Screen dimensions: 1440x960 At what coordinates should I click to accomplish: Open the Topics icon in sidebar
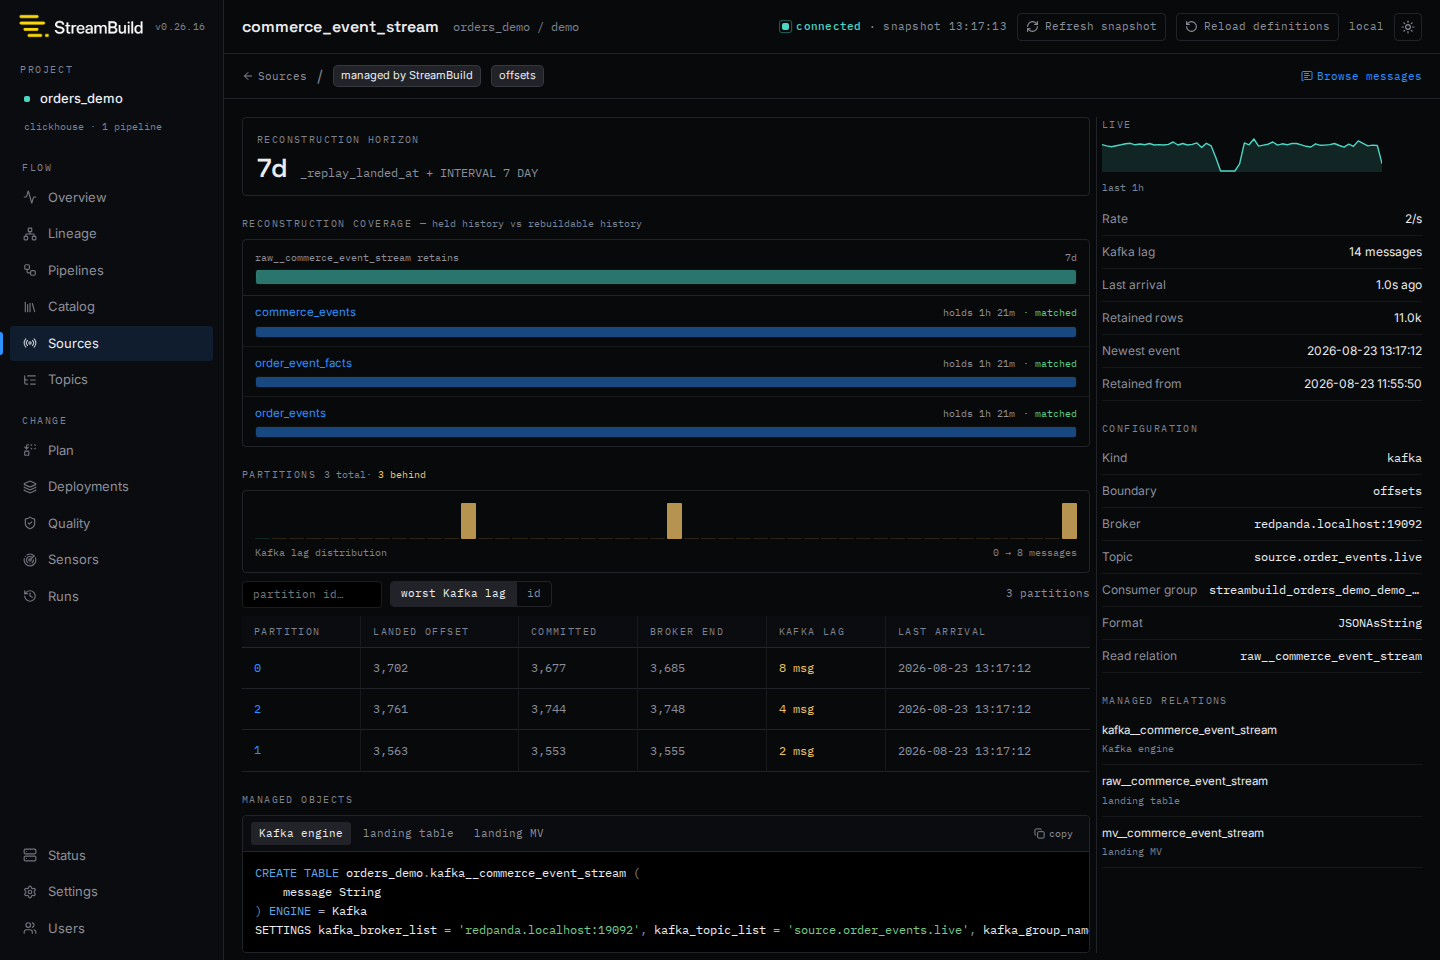(x=30, y=380)
